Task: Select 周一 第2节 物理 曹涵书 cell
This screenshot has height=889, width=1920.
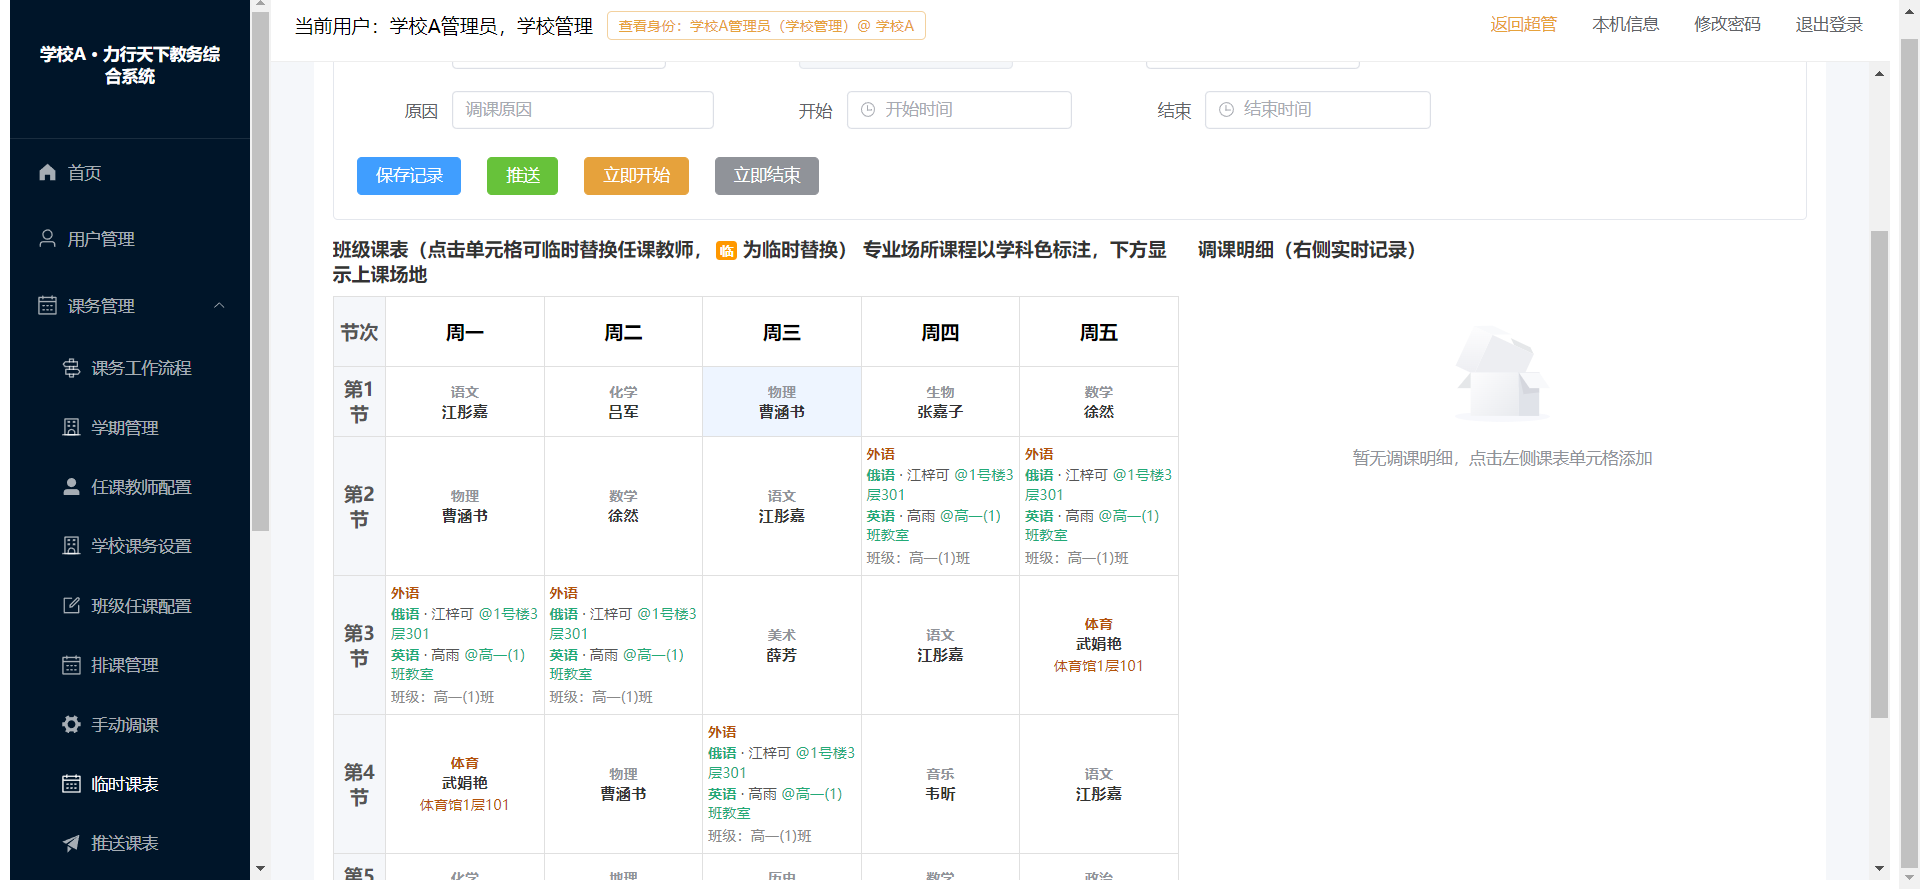Action: coord(465,506)
